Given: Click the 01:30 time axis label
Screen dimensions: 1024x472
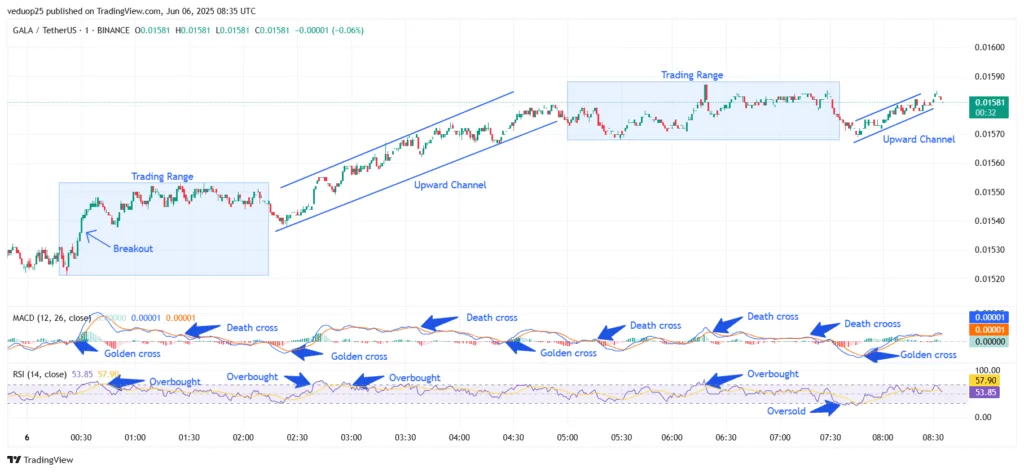Looking at the screenshot, I should pyautogui.click(x=189, y=437).
